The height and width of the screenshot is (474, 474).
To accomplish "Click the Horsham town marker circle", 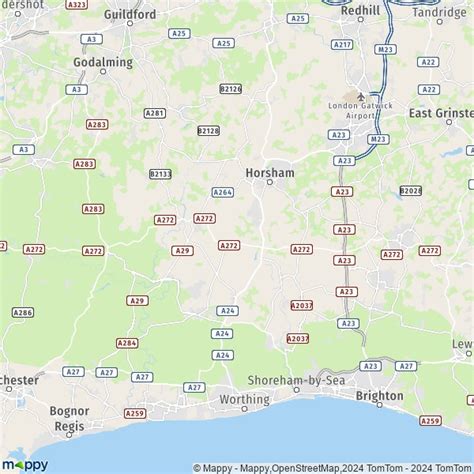I will 270,182.
